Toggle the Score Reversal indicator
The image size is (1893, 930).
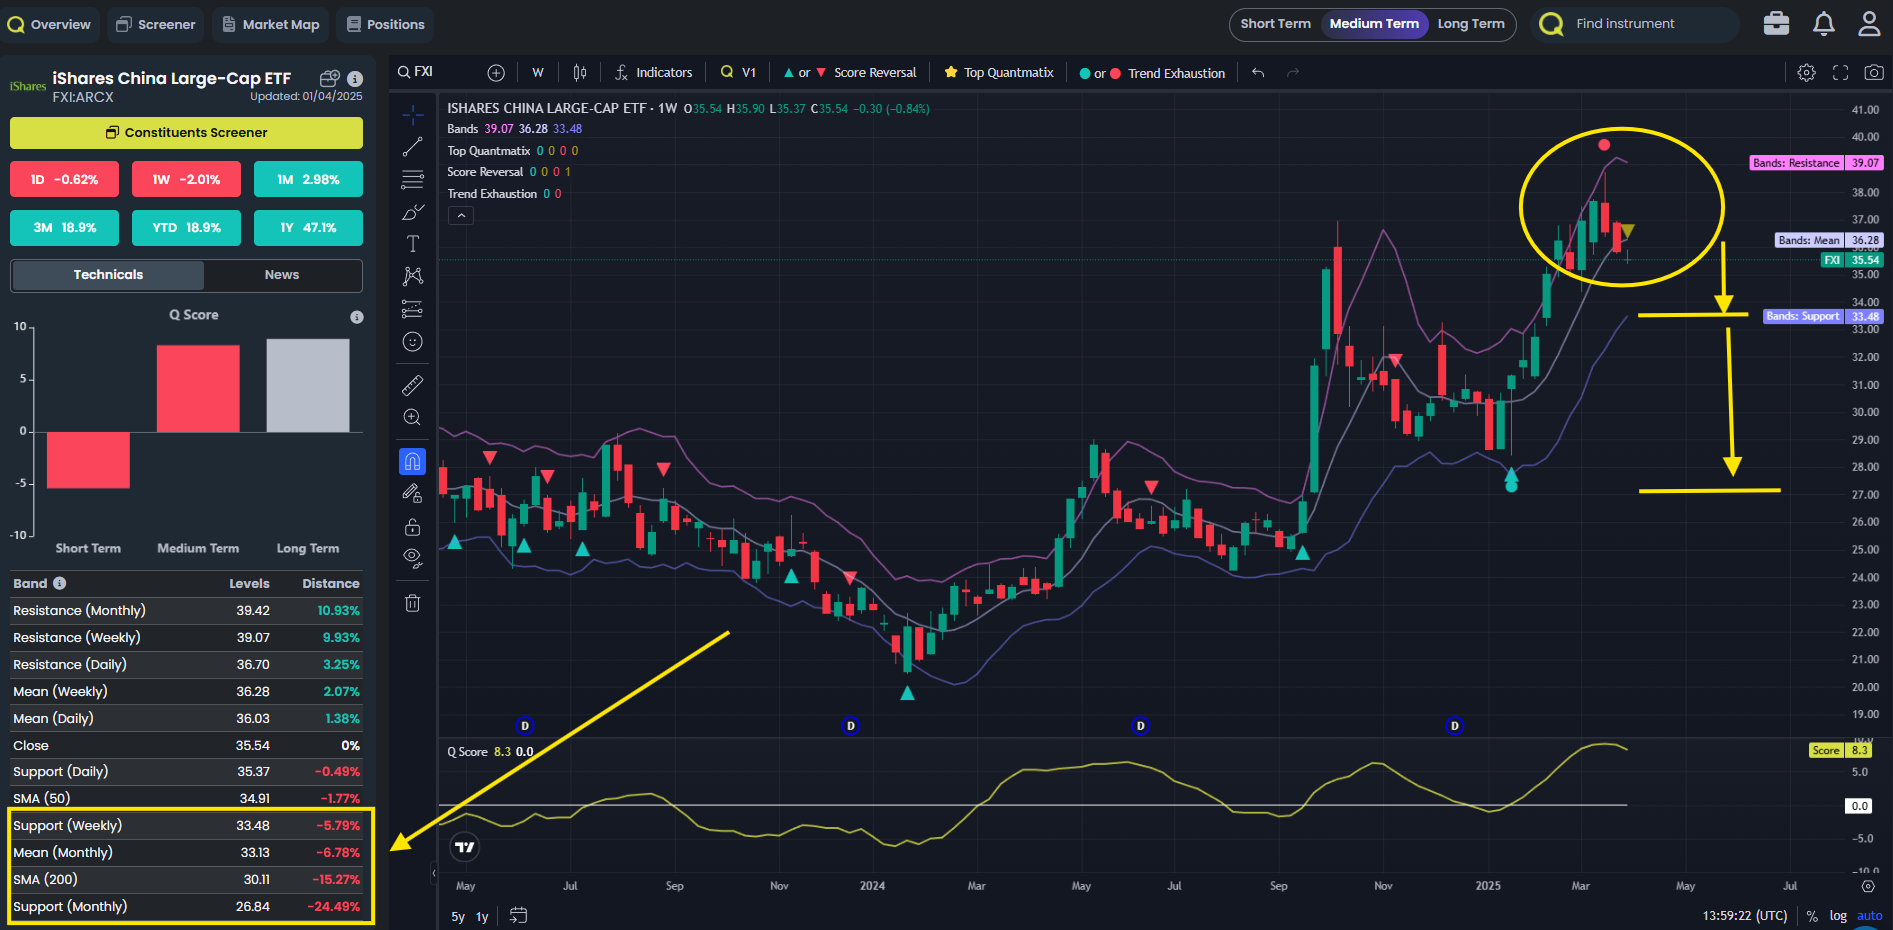850,73
